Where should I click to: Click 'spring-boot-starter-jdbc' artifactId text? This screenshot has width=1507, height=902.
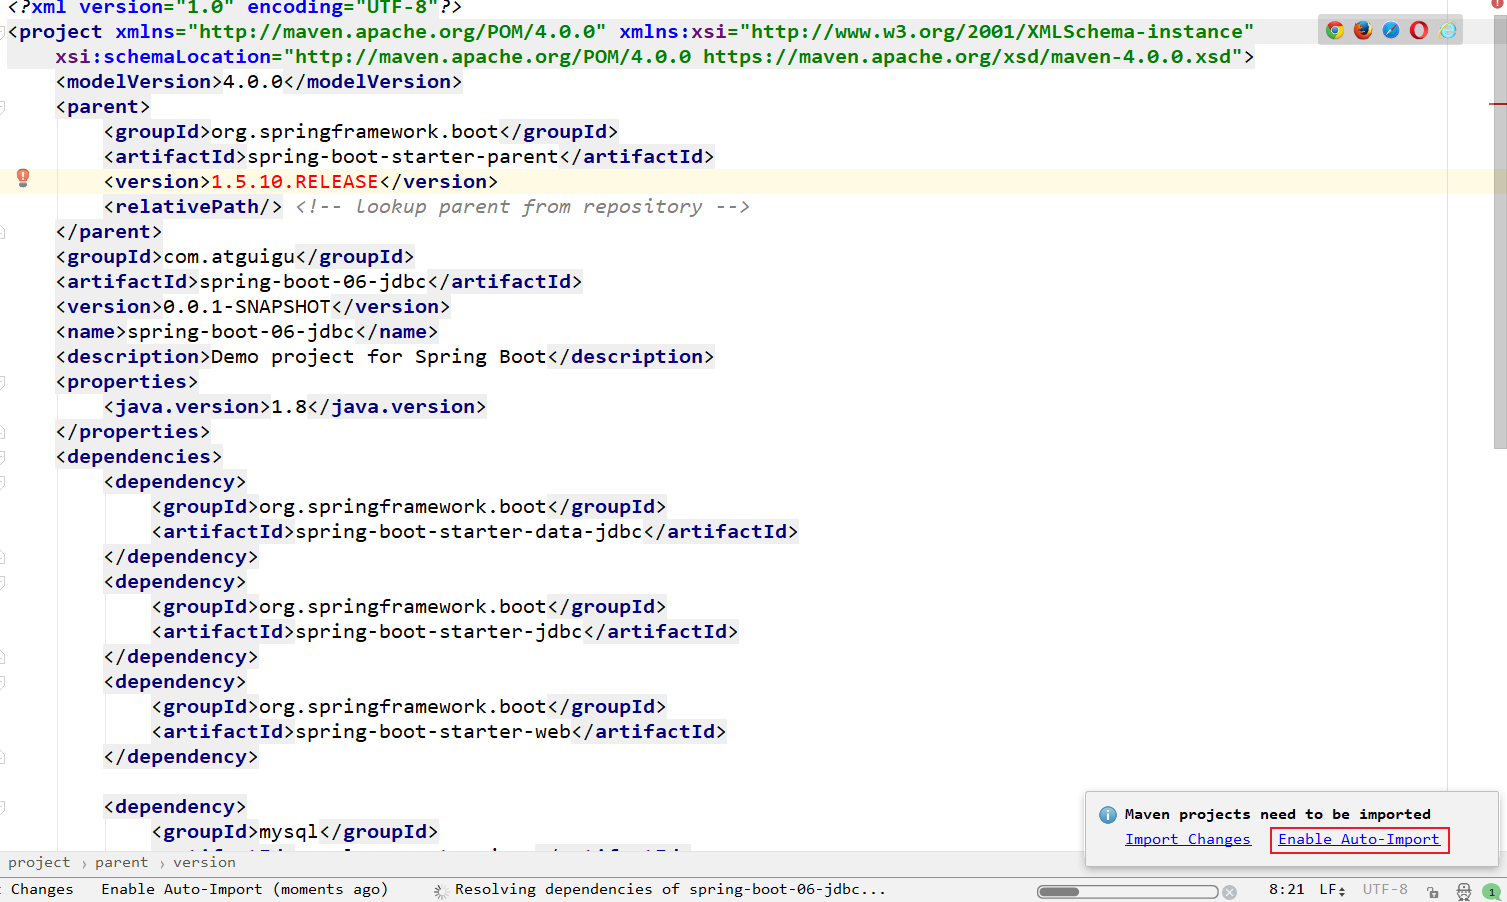pos(439,631)
